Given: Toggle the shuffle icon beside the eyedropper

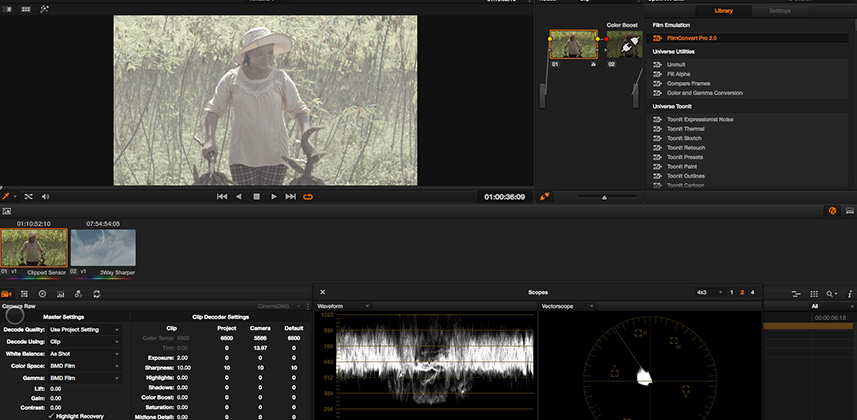Looking at the screenshot, I should click(28, 196).
